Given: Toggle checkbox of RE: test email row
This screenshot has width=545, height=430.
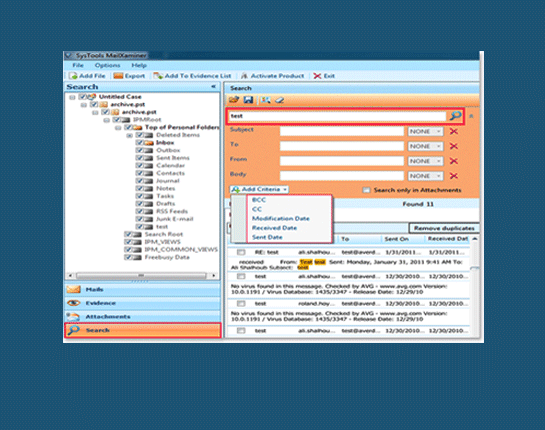Looking at the screenshot, I should 241,252.
